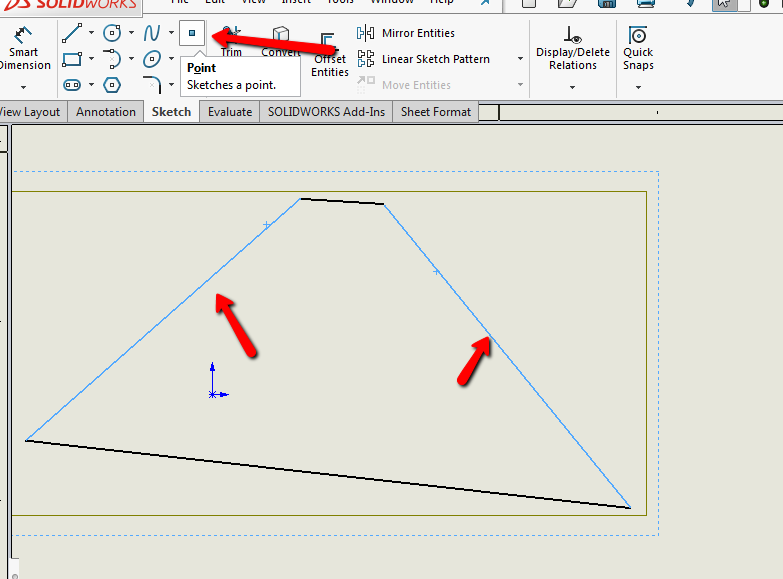Open the Evaluate tab

230,111
